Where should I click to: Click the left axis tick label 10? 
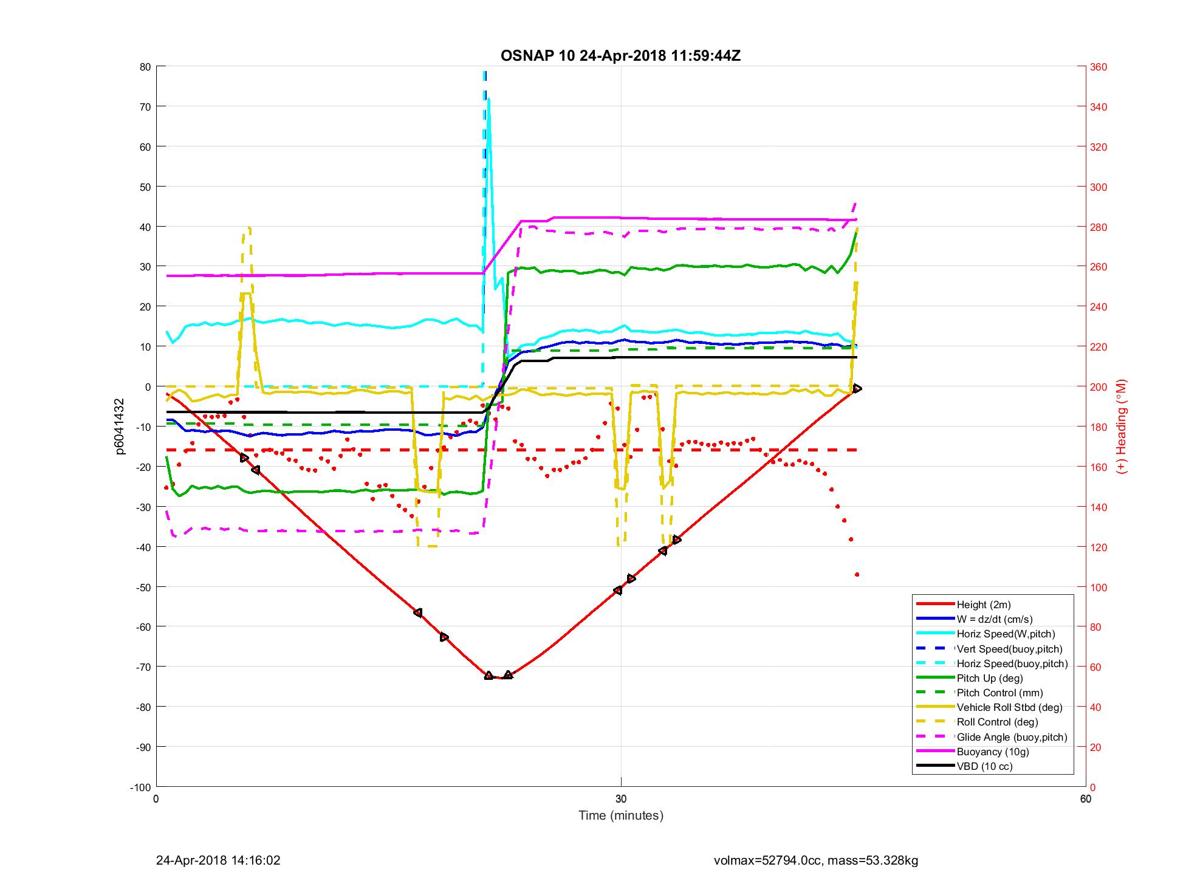tap(145, 347)
